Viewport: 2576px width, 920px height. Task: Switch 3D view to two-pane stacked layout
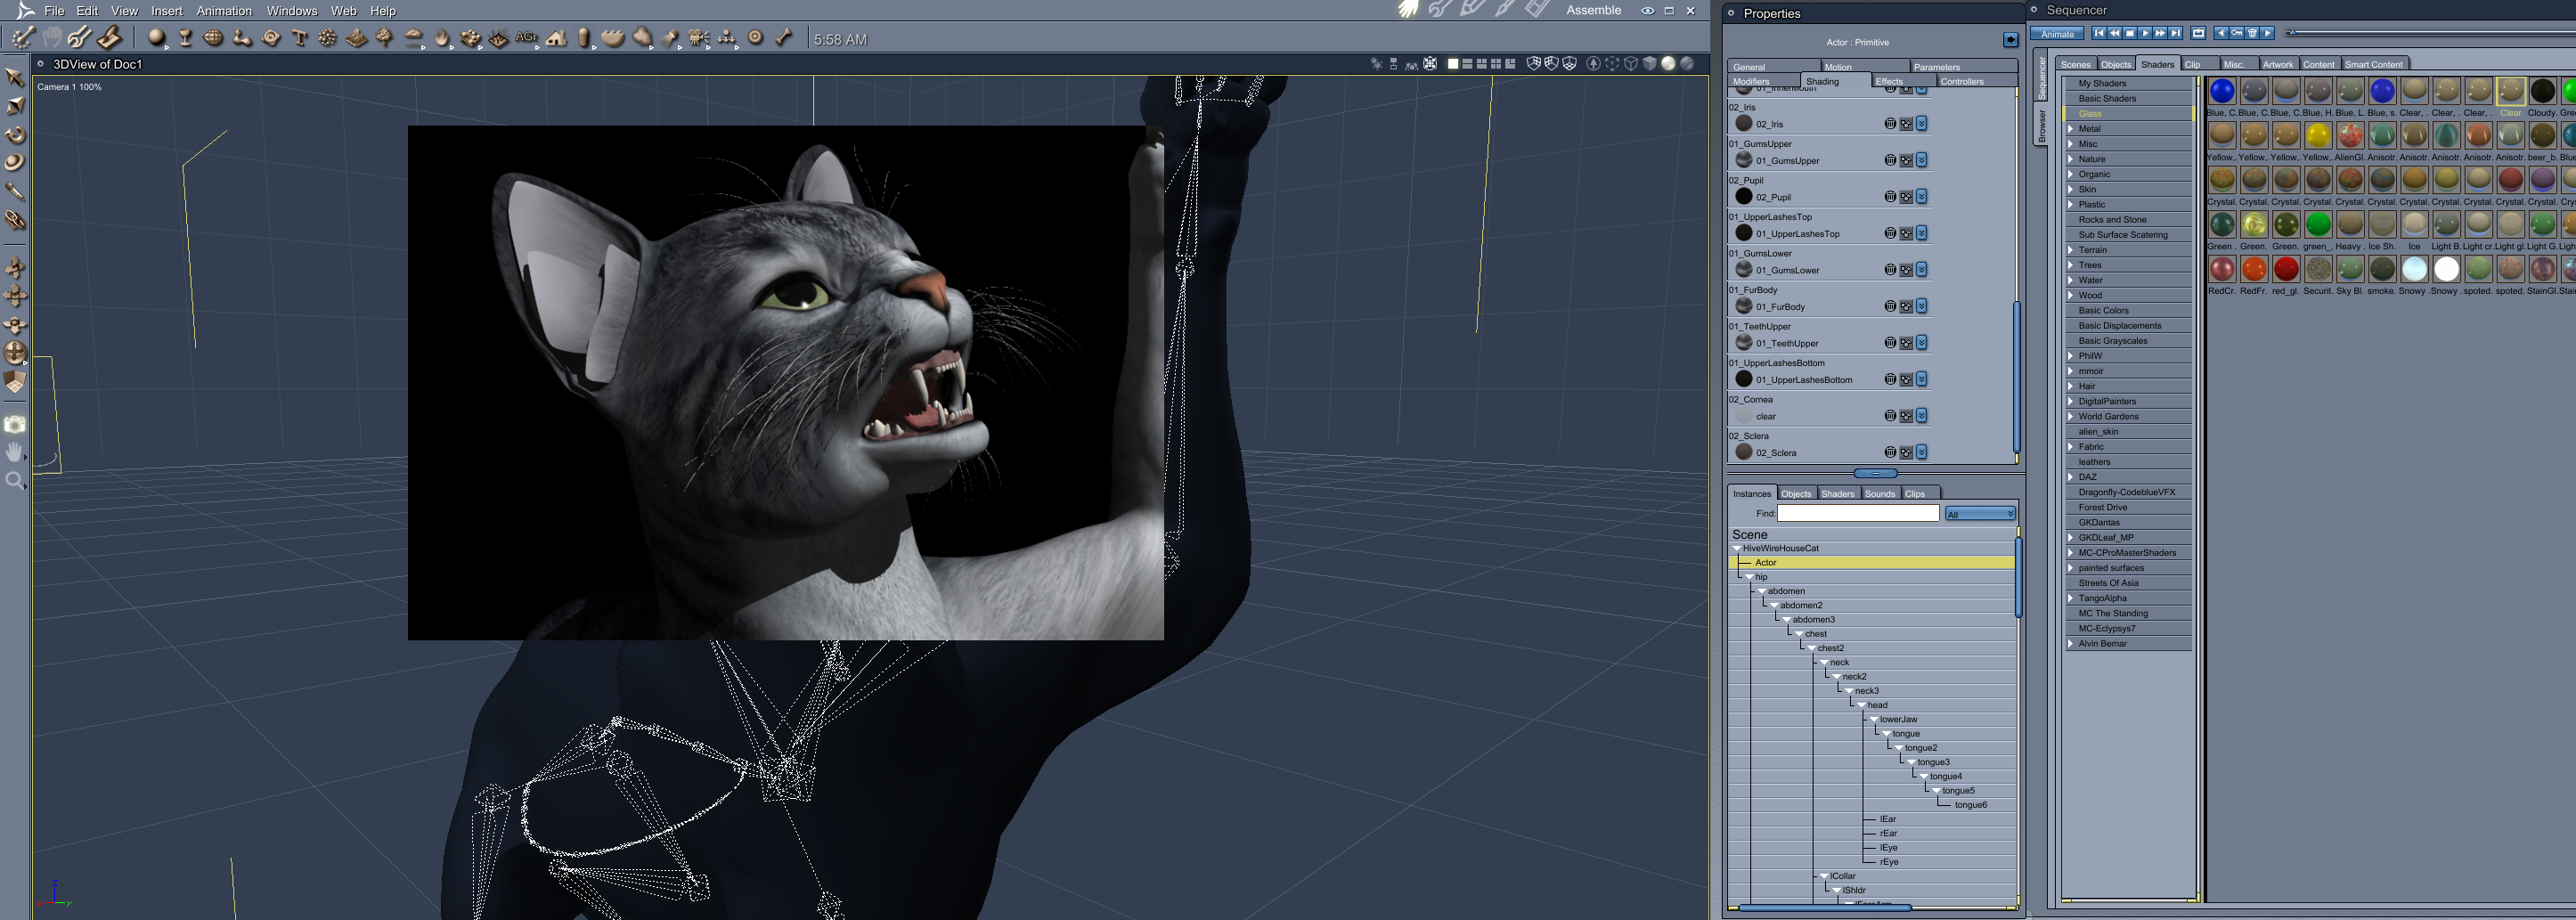pos(1467,64)
